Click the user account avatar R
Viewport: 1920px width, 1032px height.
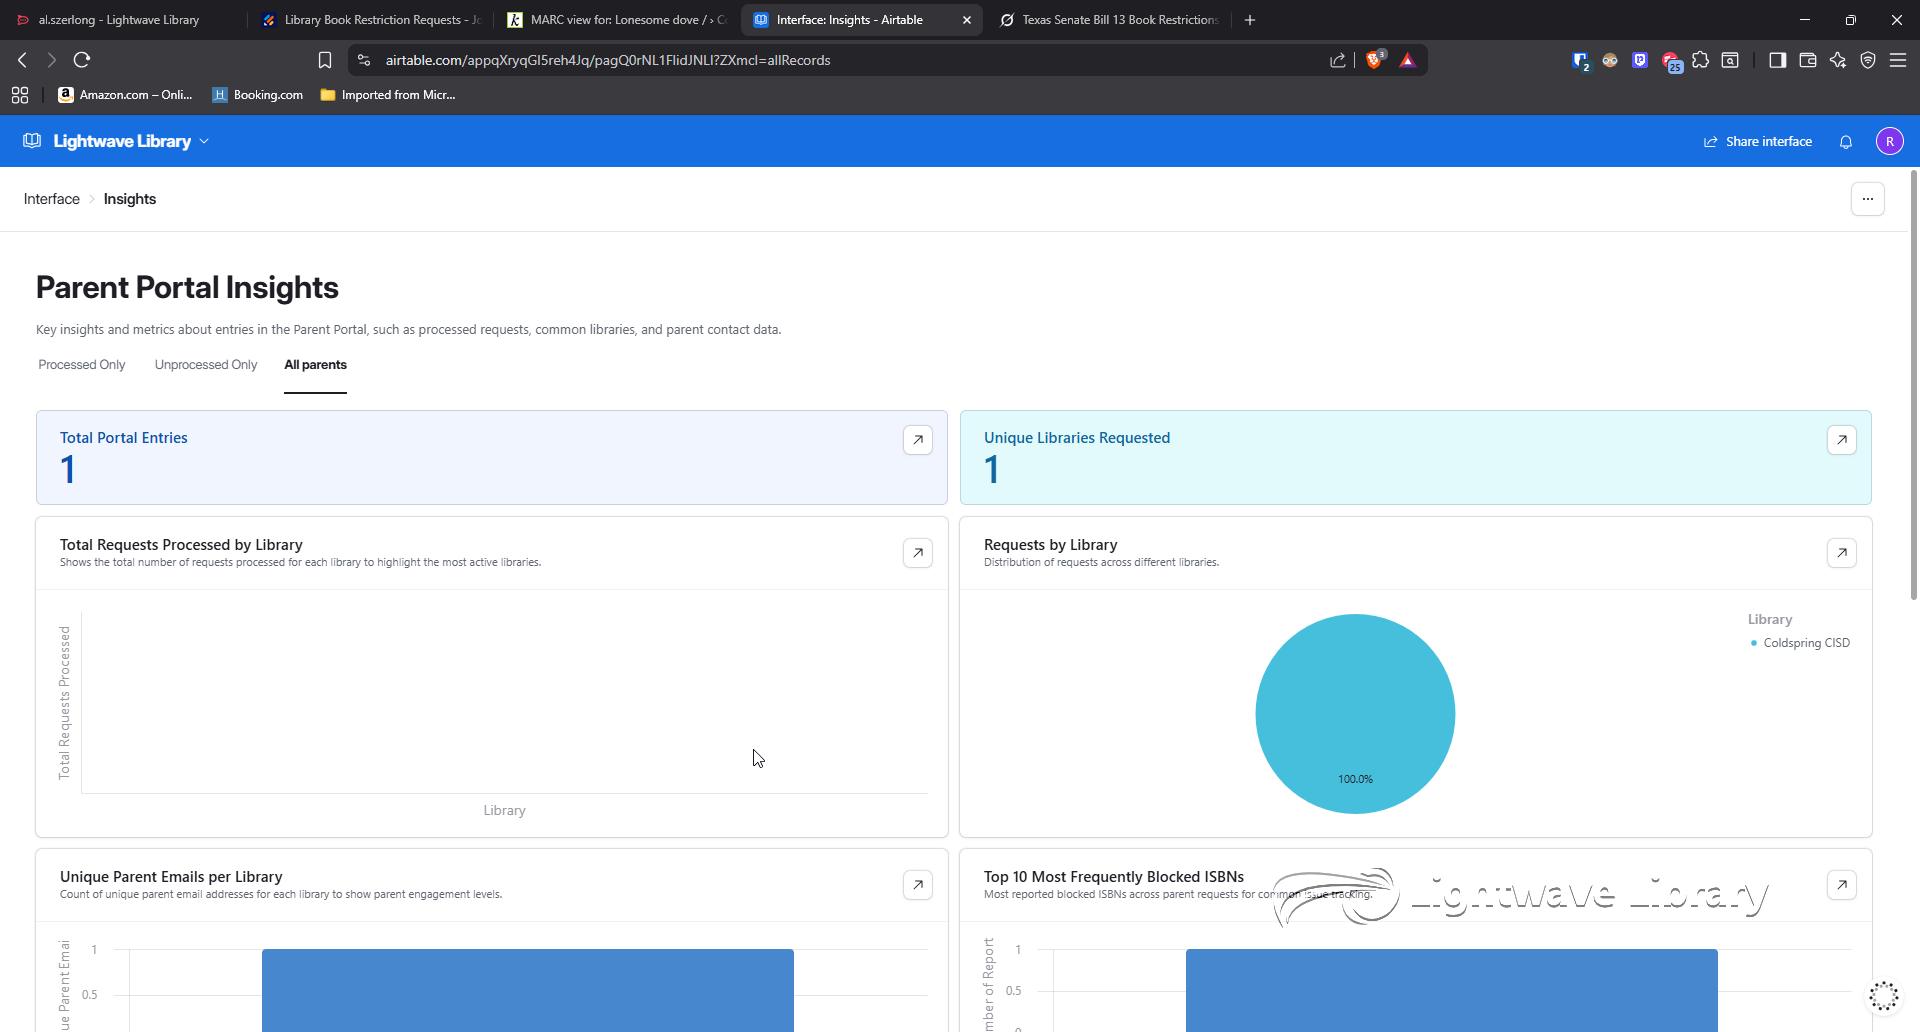coord(1889,142)
